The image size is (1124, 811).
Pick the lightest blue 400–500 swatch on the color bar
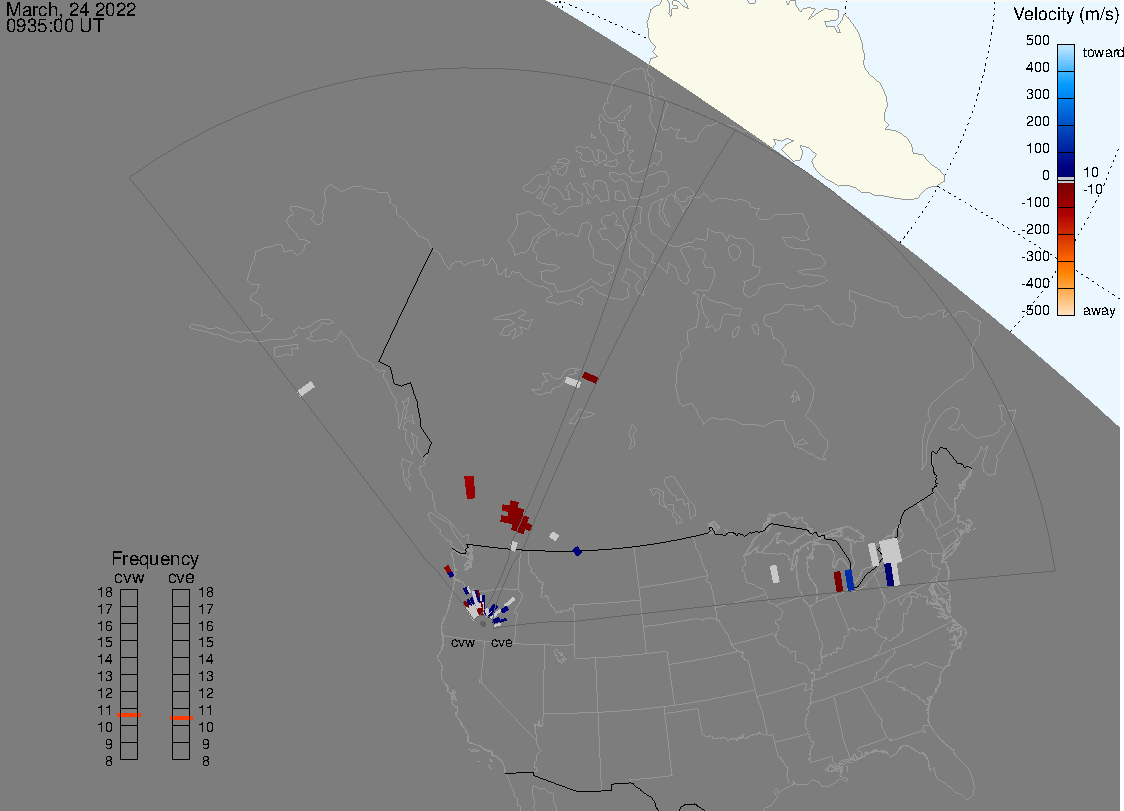click(x=1066, y=58)
